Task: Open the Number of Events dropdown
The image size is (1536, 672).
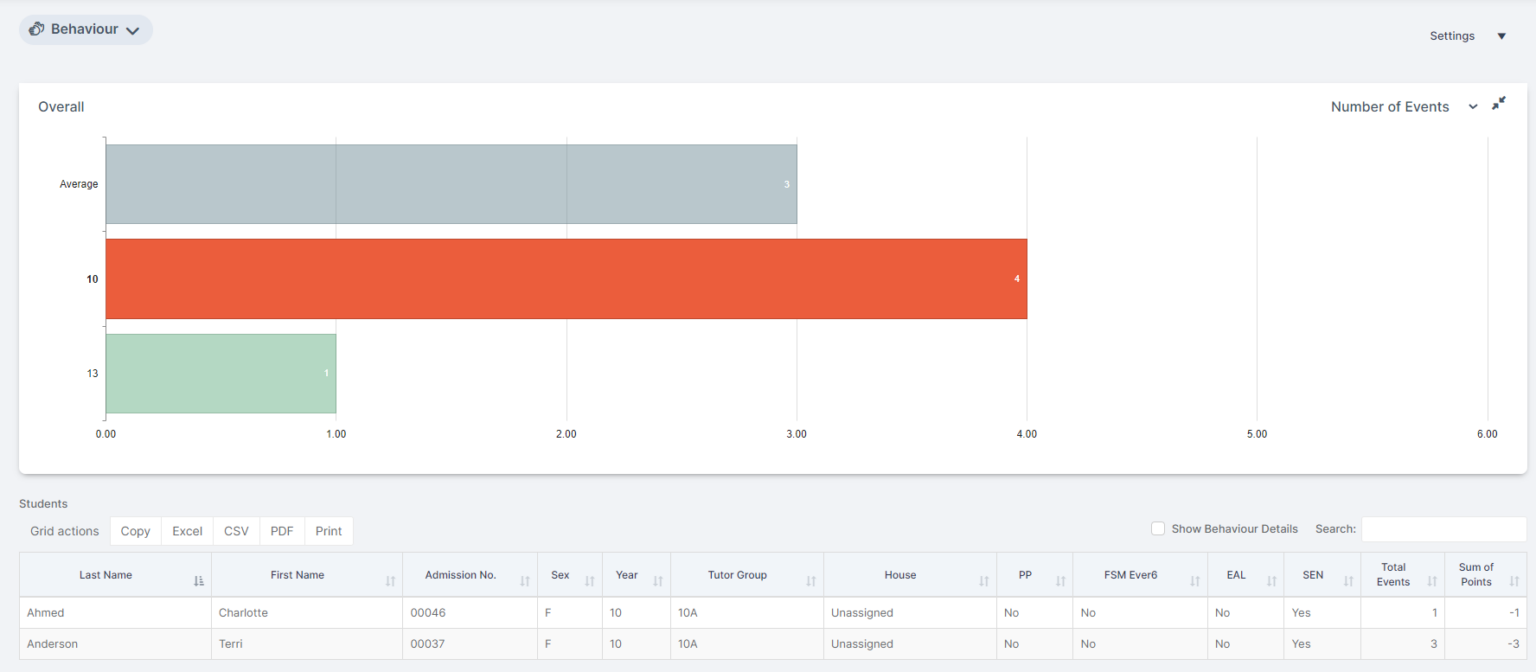Action: [x=1473, y=106]
